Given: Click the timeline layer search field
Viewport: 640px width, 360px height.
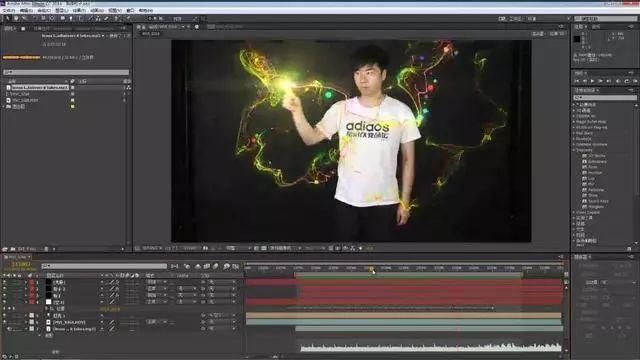Looking at the screenshot, I should (104, 266).
